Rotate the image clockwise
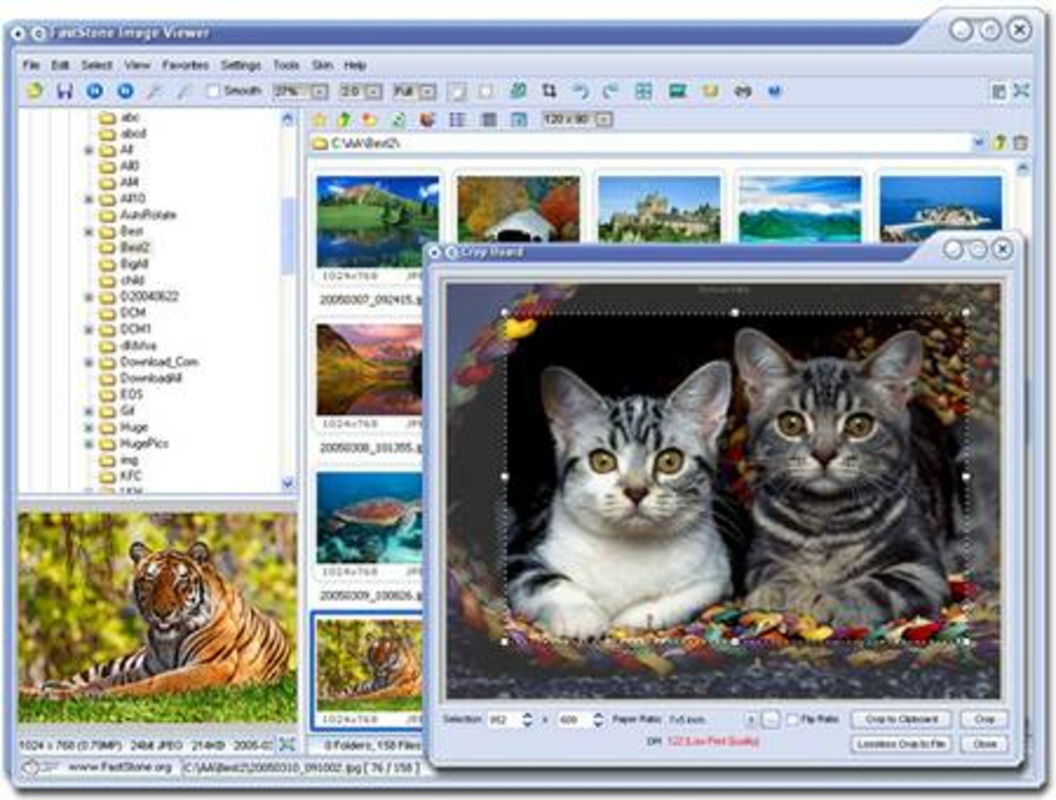 pyautogui.click(x=613, y=91)
